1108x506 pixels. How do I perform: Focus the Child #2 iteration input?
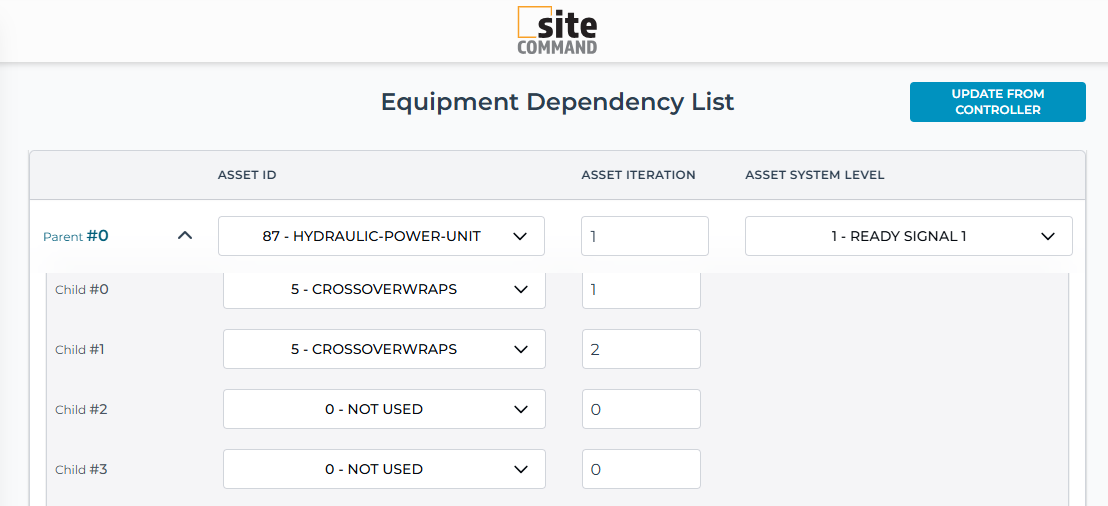tap(640, 409)
